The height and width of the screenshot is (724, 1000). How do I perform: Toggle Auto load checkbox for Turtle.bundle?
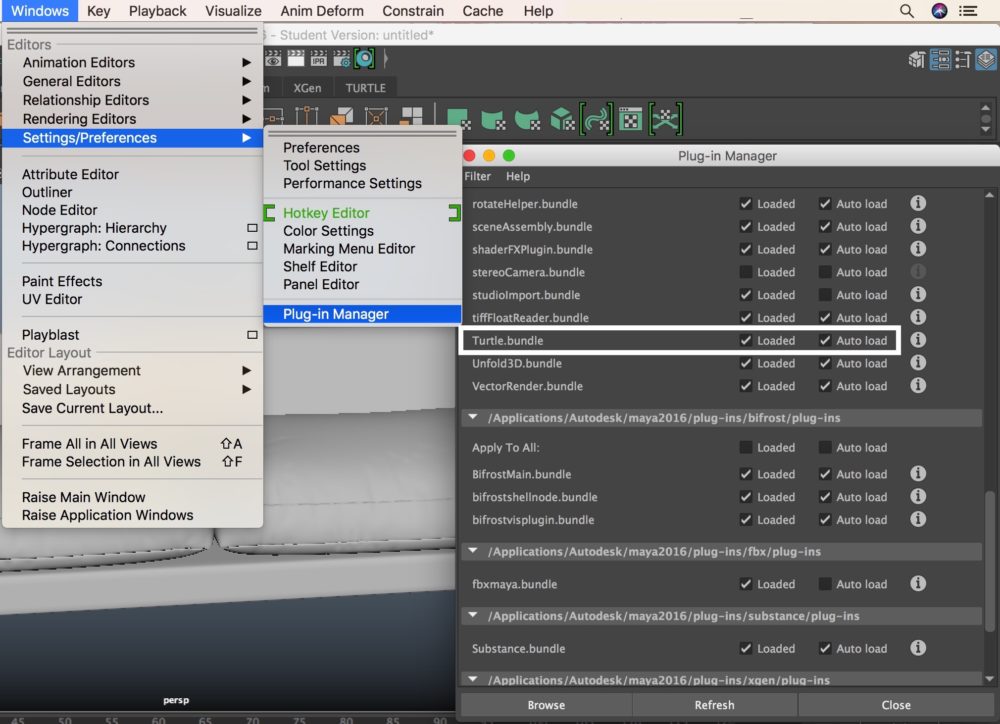click(825, 340)
